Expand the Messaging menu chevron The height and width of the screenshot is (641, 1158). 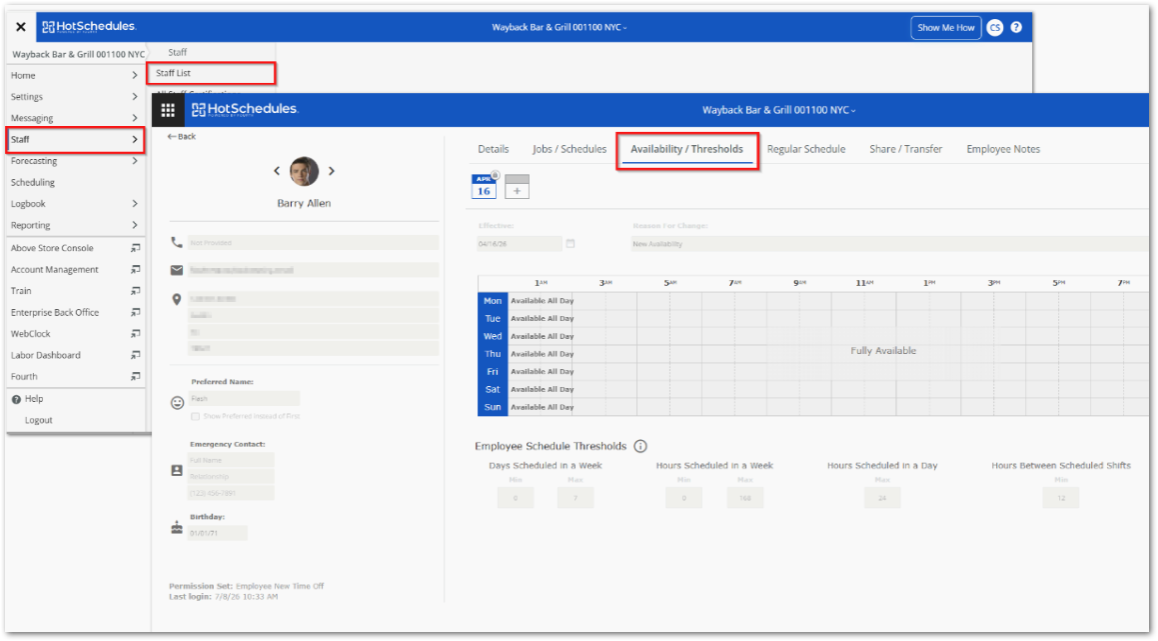[x=134, y=118]
